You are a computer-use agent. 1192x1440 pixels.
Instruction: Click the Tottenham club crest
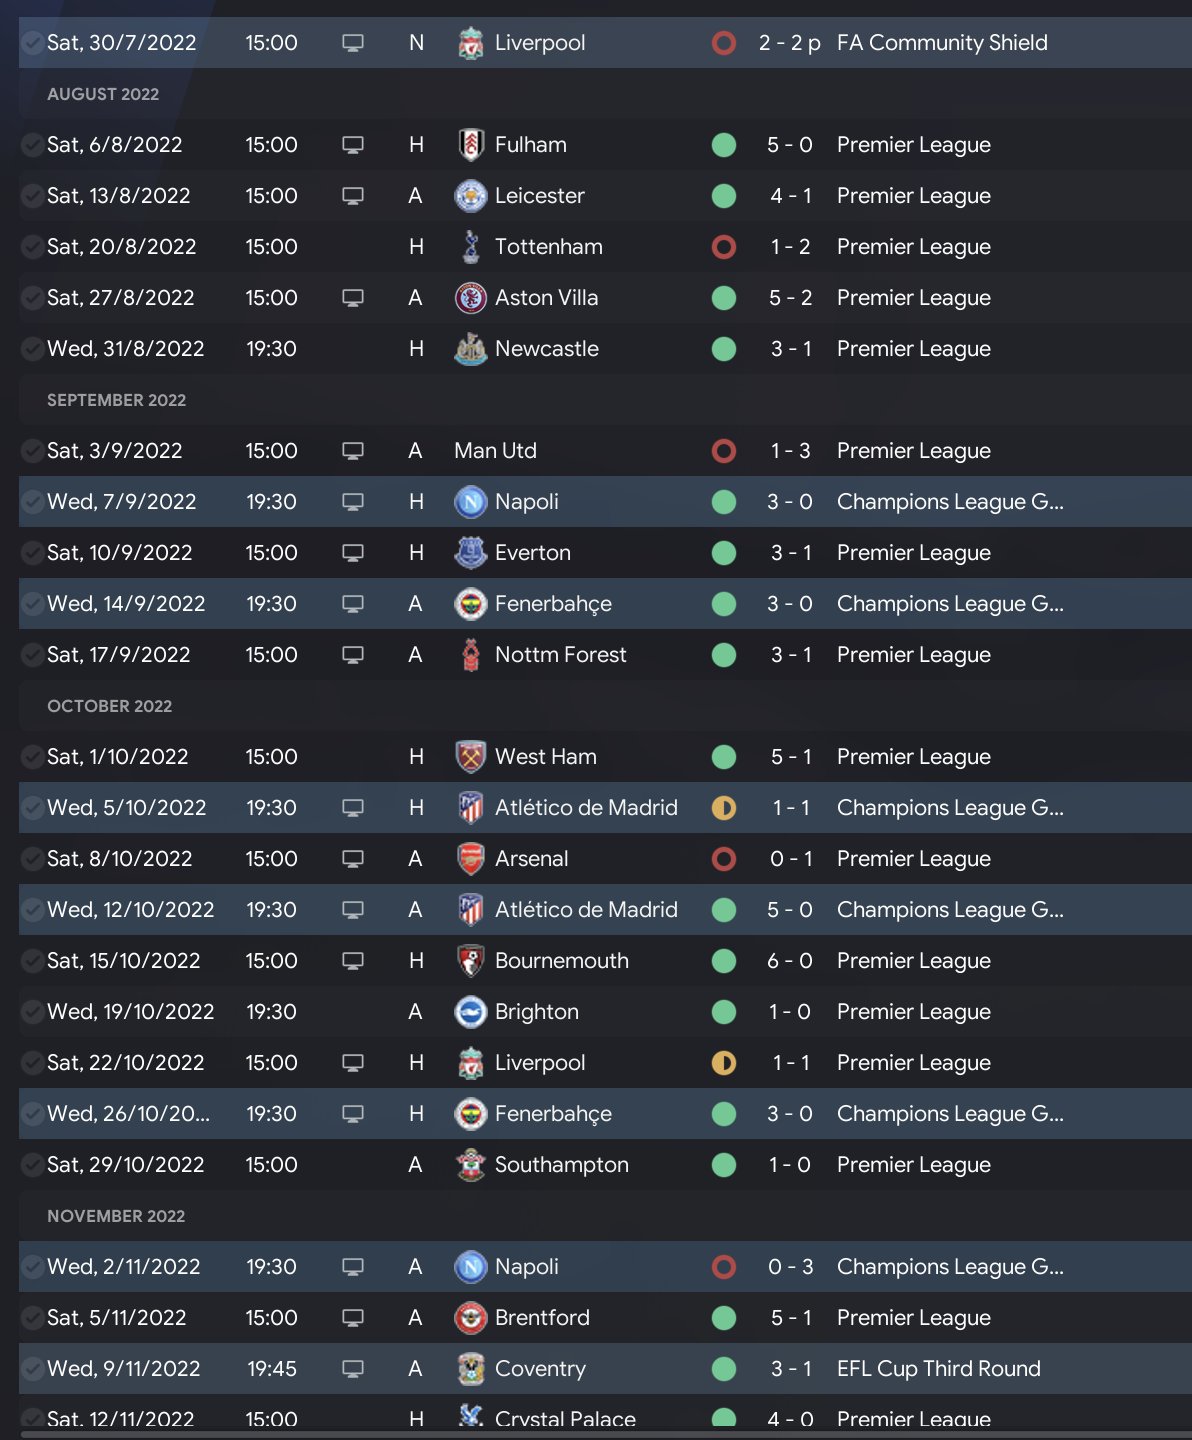[470, 247]
